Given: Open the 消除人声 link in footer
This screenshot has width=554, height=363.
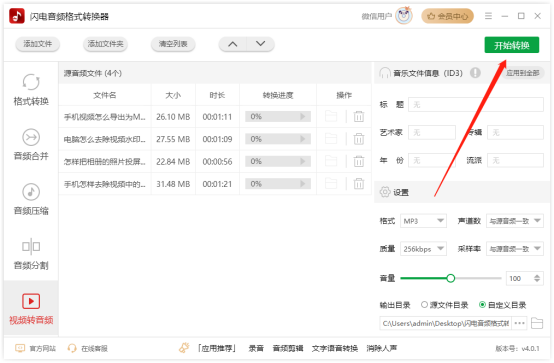Looking at the screenshot, I should point(382,349).
